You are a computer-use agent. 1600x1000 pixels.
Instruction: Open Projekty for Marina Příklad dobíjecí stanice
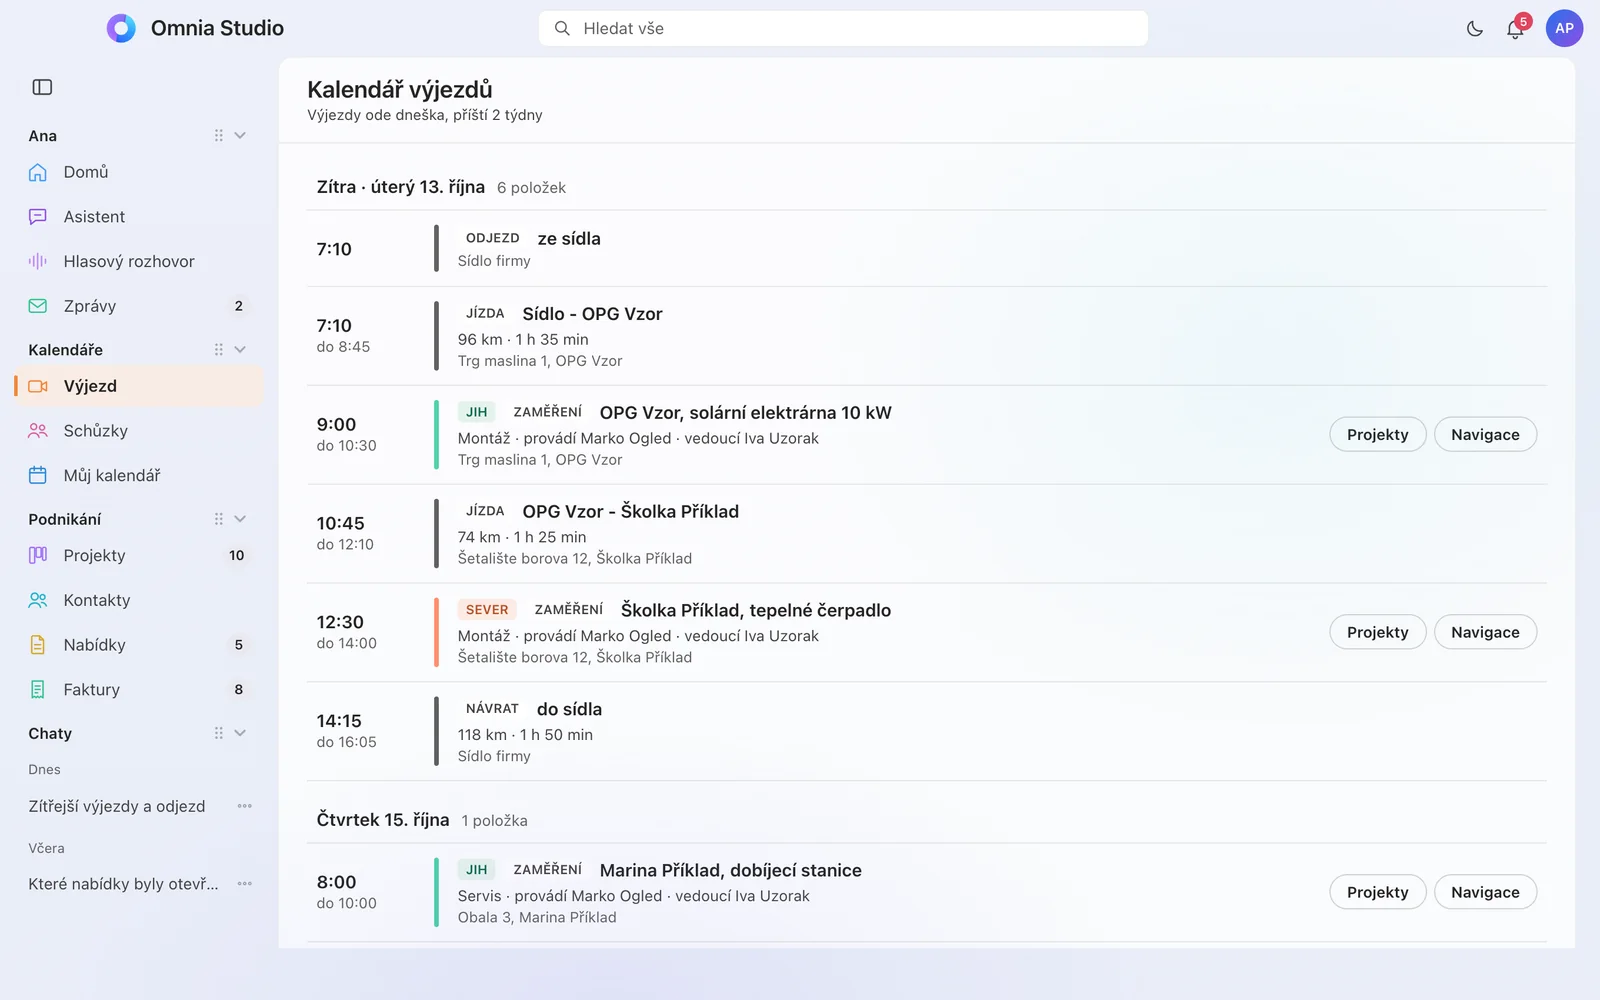pos(1377,892)
